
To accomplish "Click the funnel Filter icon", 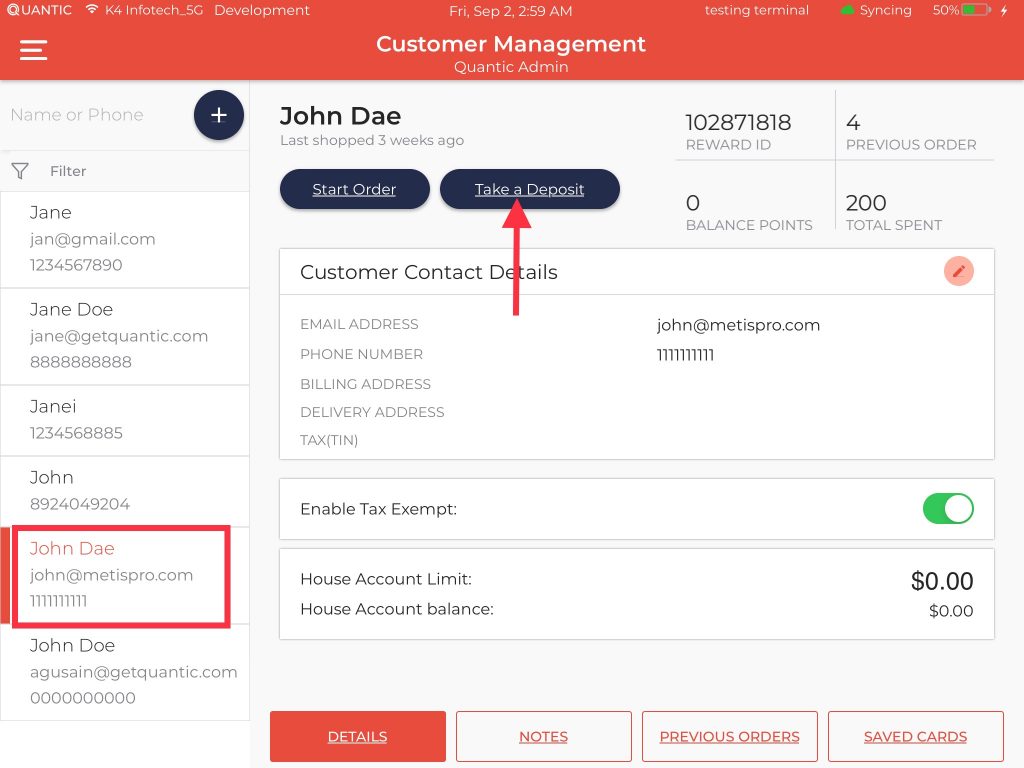I will pyautogui.click(x=20, y=171).
